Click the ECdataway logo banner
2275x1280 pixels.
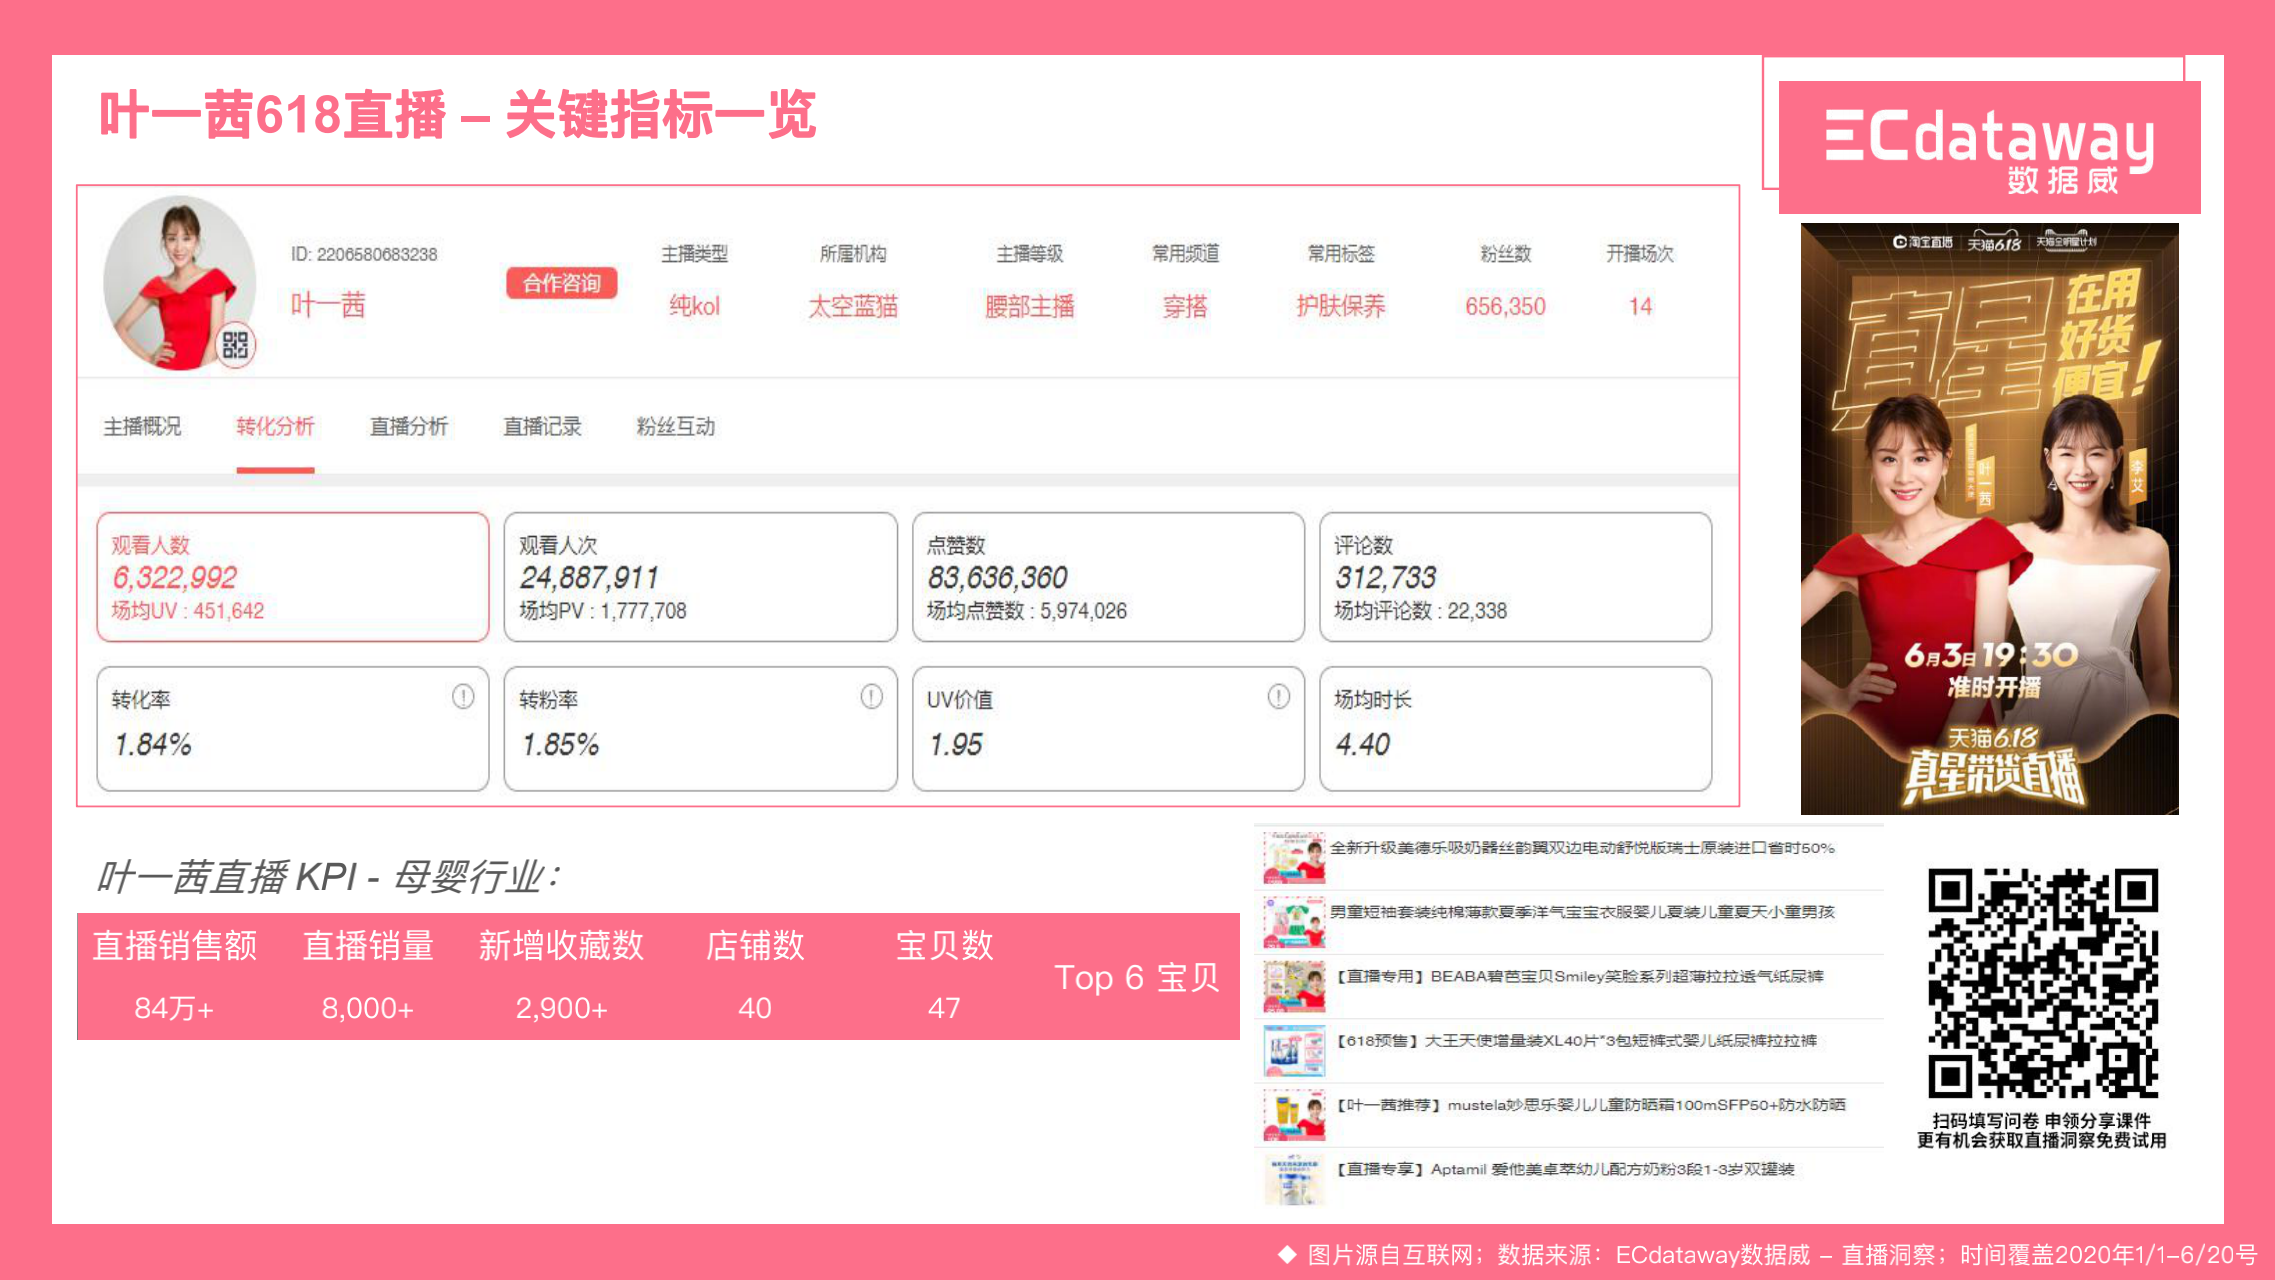point(1989,147)
